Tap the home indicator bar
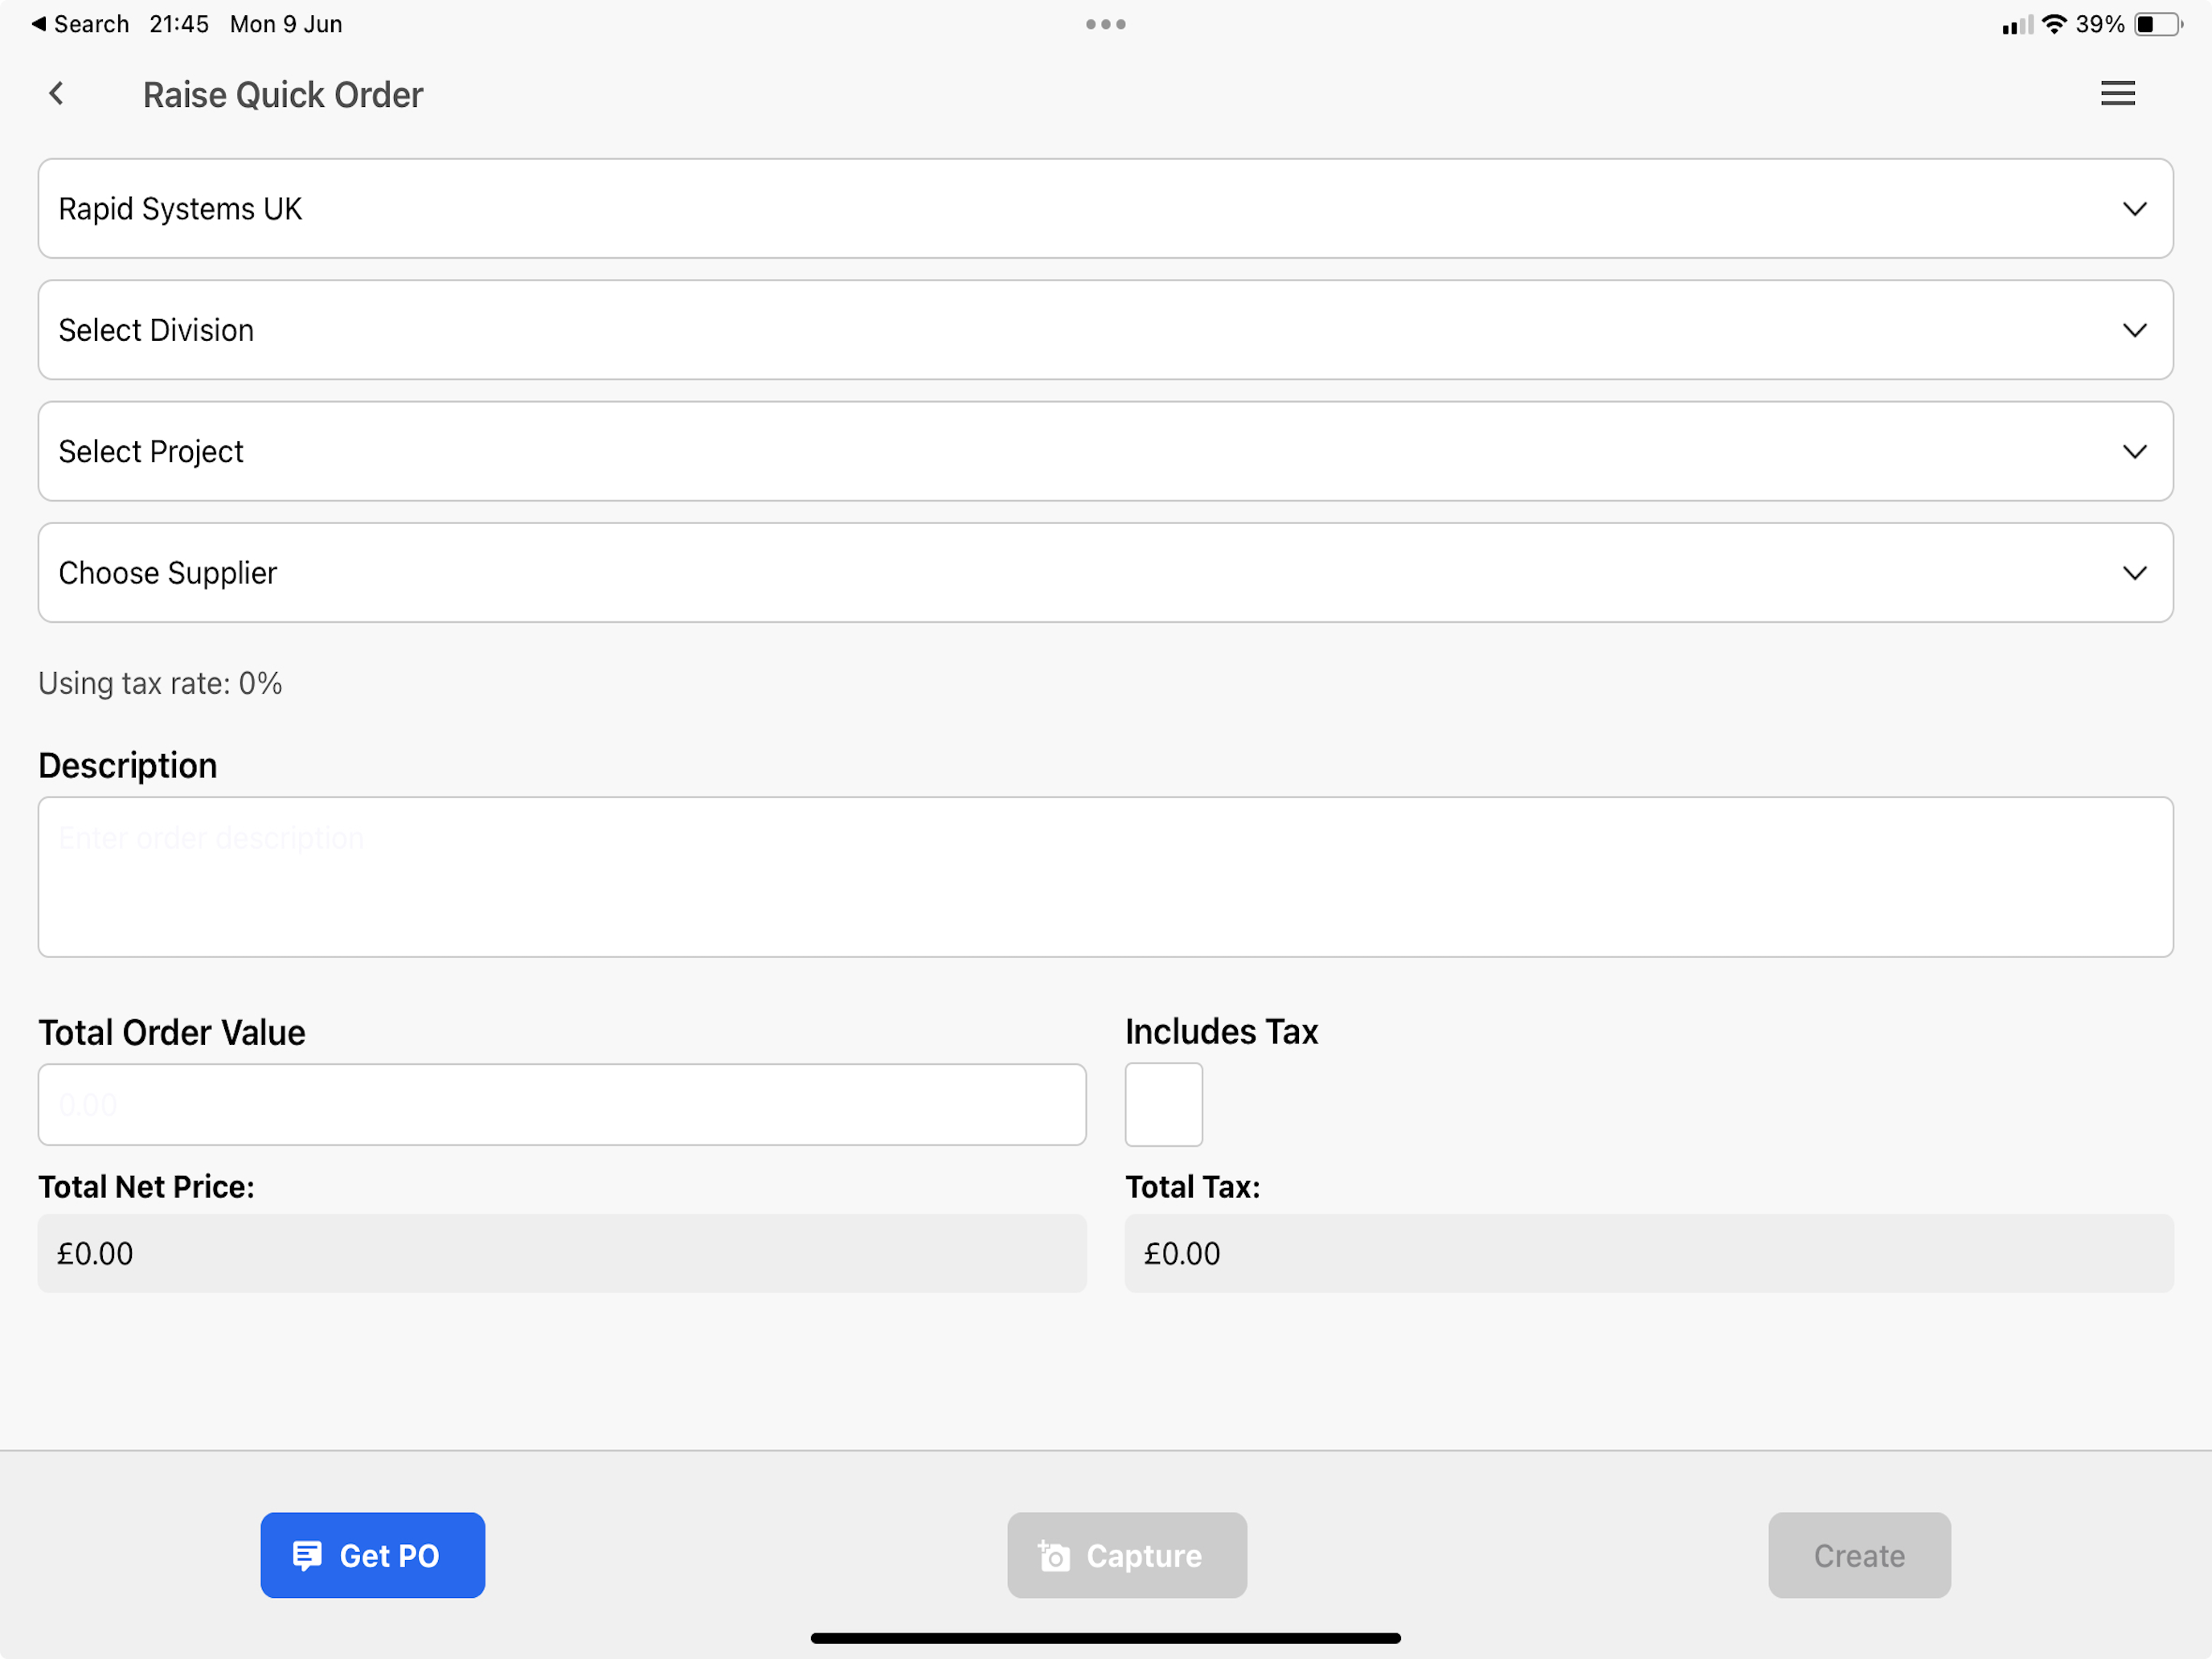Image resolution: width=2212 pixels, height=1659 pixels. 1106,1638
